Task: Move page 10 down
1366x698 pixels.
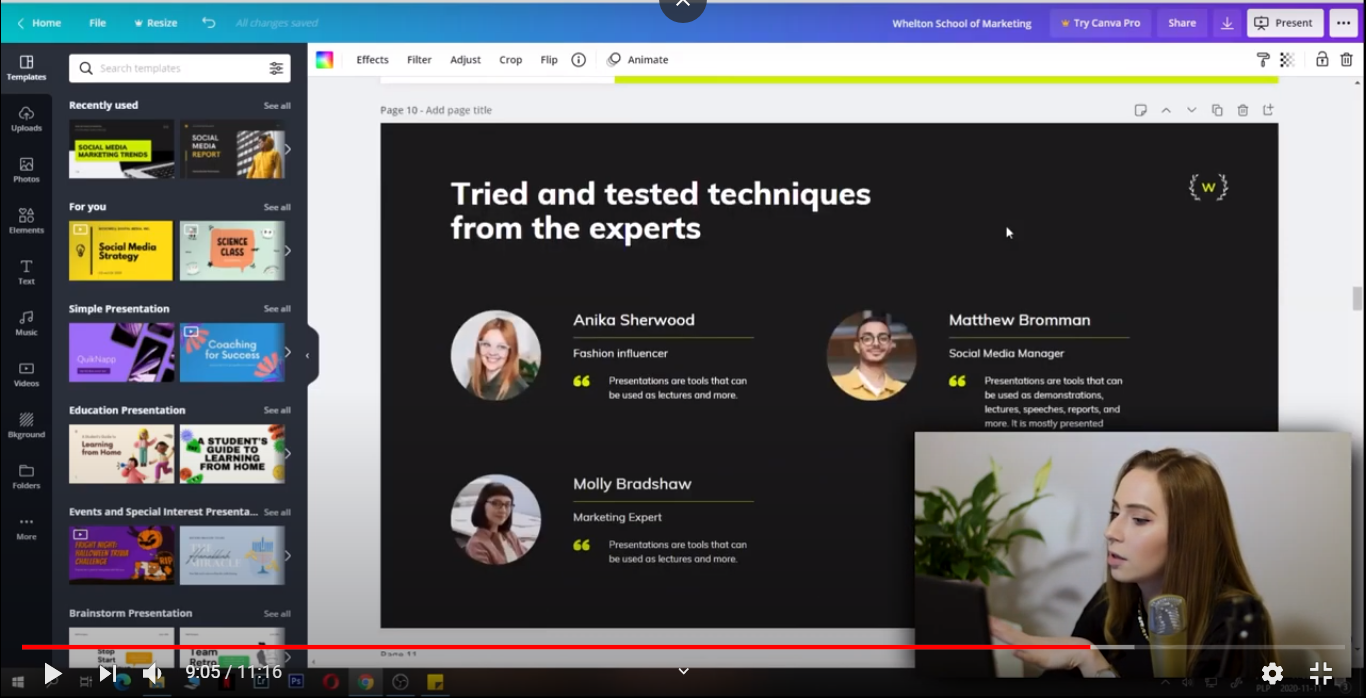Action: pyautogui.click(x=1191, y=110)
